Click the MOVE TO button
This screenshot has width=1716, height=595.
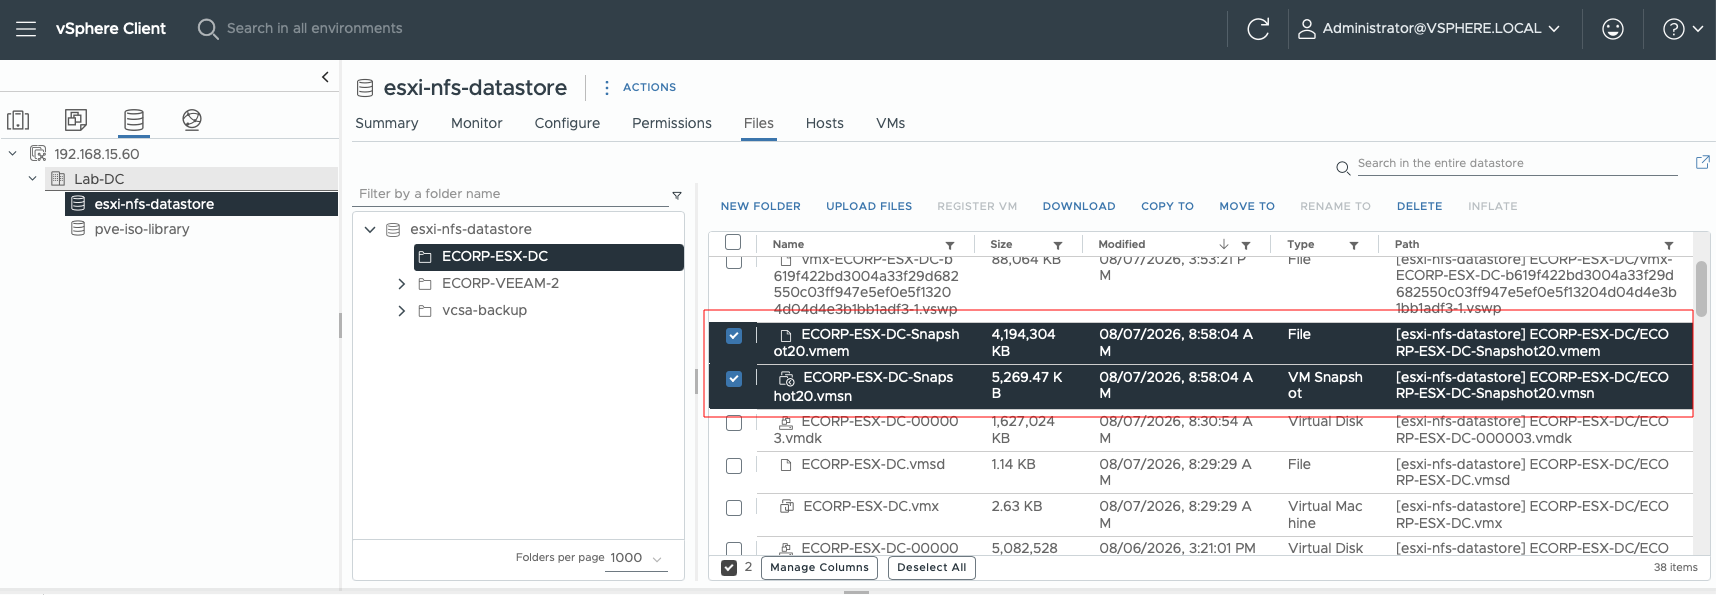coord(1247,207)
